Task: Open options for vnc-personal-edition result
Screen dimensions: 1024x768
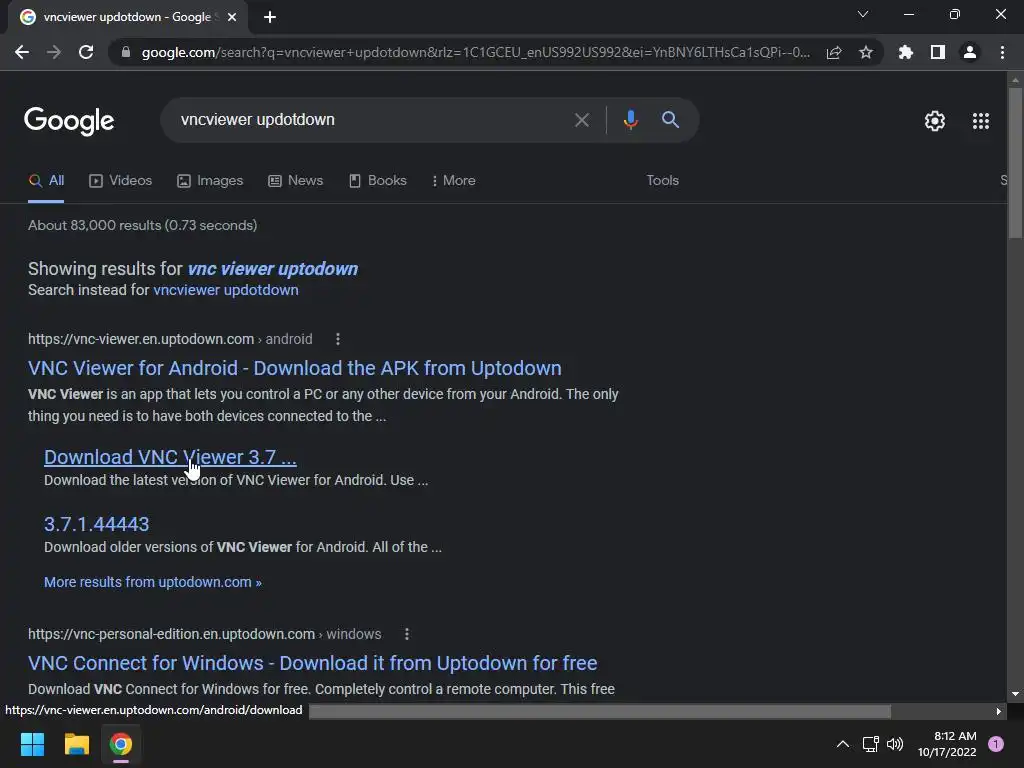Action: pyautogui.click(x=407, y=634)
